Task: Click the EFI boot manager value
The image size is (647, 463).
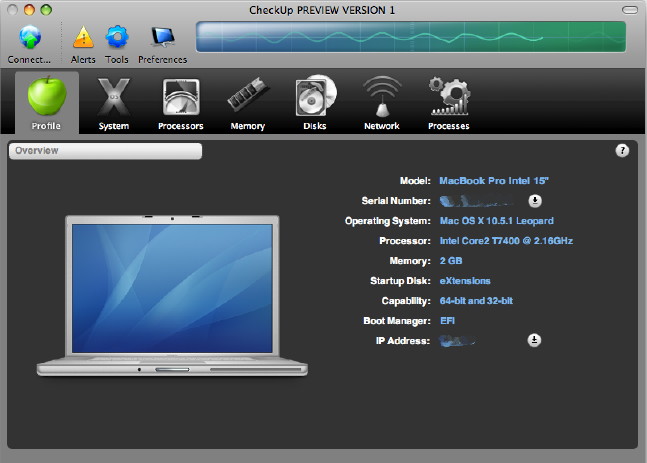Action: (x=447, y=321)
